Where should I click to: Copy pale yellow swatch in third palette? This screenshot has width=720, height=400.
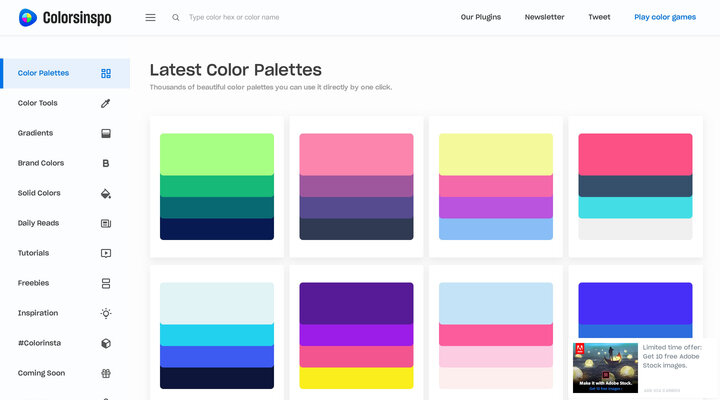click(x=496, y=154)
